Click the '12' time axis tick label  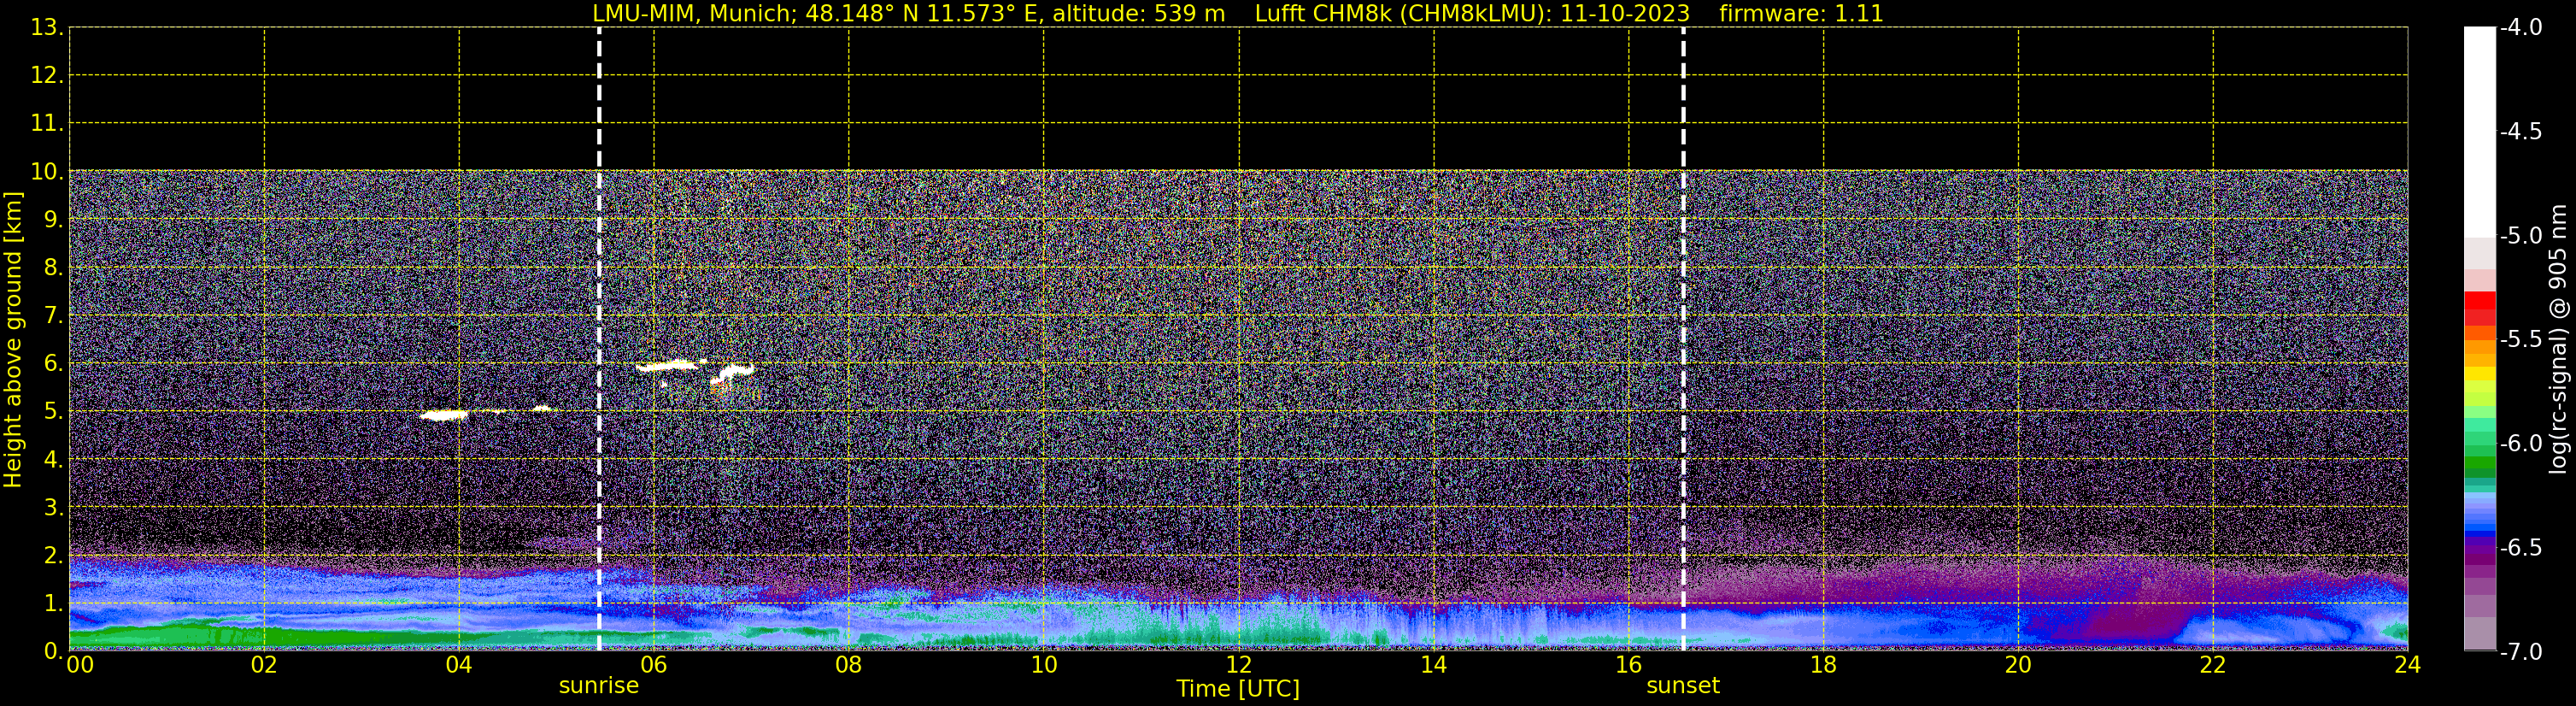coord(1238,665)
